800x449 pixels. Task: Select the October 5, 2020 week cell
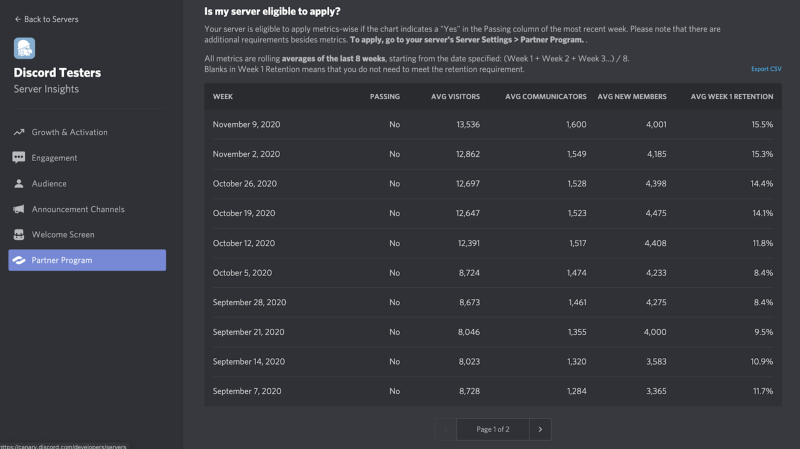pyautogui.click(x=242, y=273)
